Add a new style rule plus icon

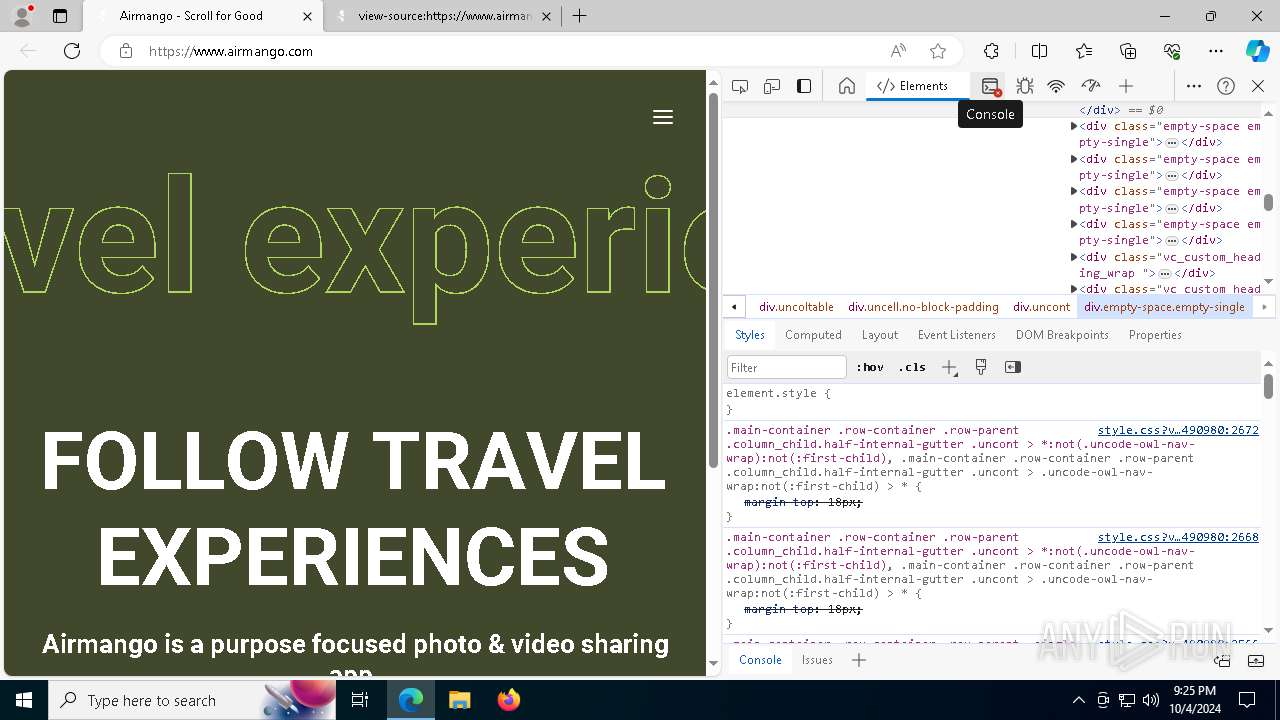click(x=949, y=367)
